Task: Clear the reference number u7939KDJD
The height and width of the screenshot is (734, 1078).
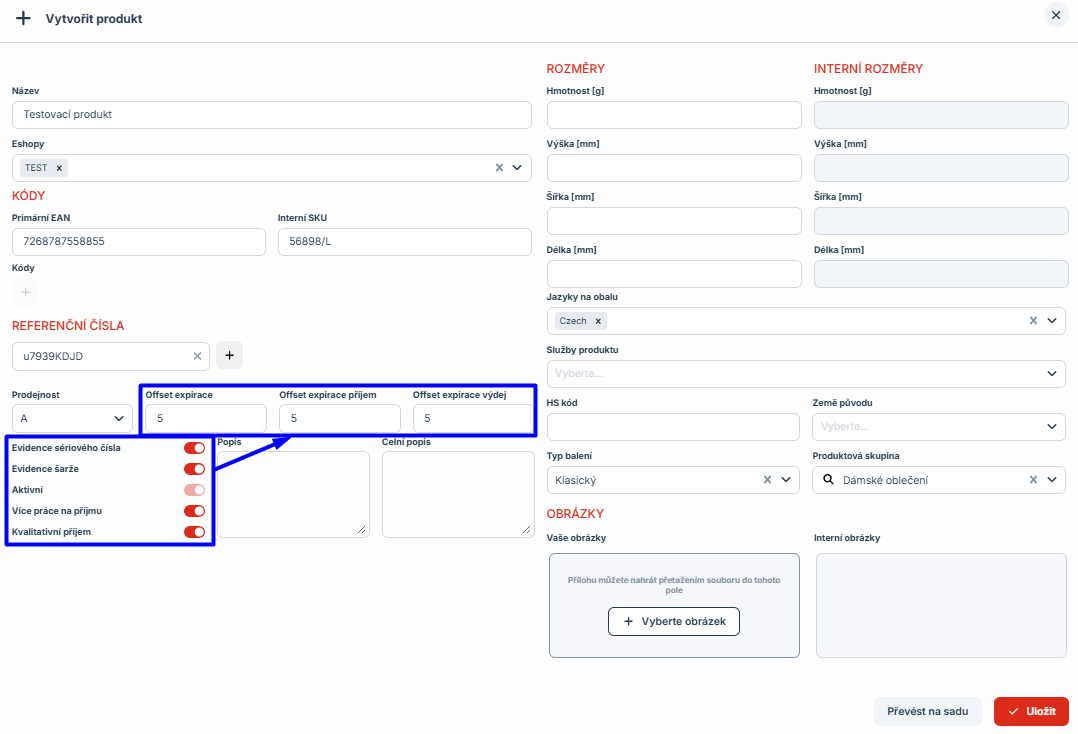Action: [x=197, y=356]
